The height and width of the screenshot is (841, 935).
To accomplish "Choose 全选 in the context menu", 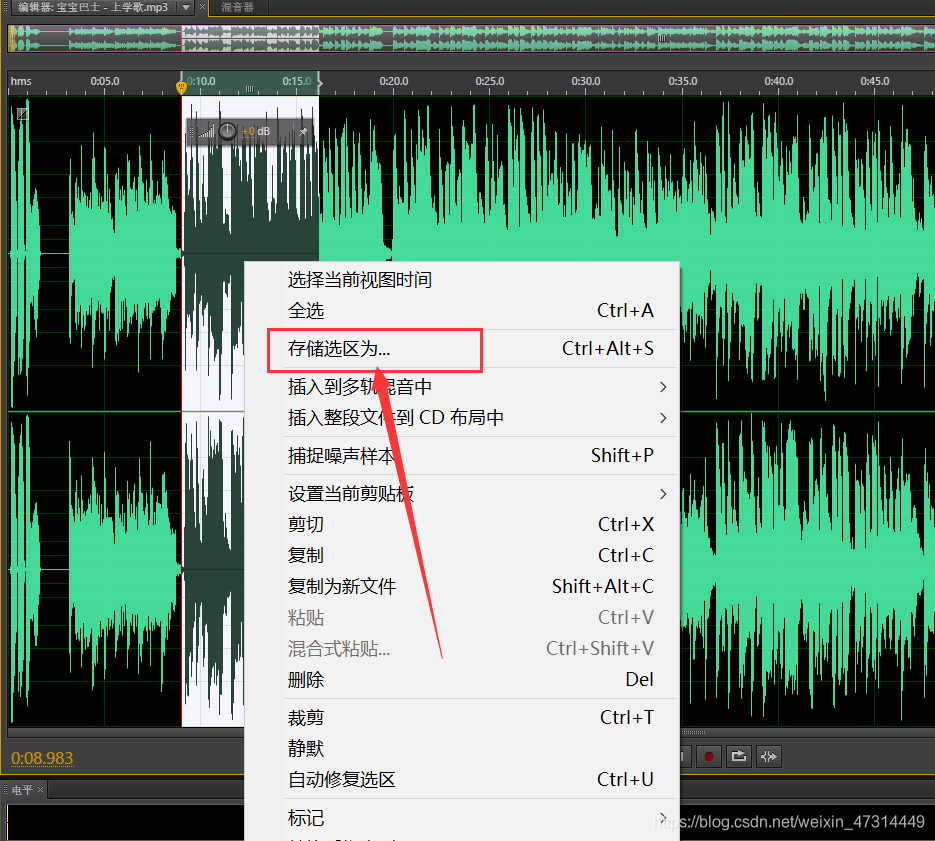I will click(x=306, y=311).
